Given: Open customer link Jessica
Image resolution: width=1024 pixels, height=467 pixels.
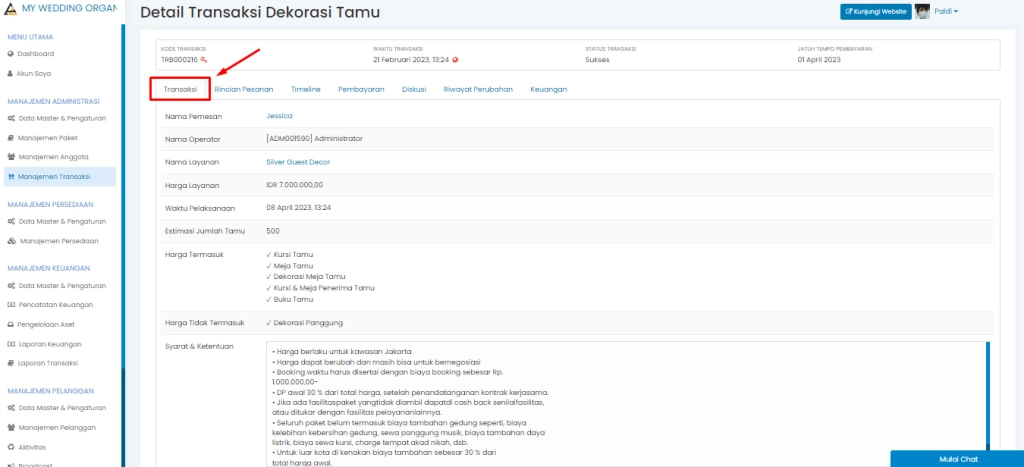Looking at the screenshot, I should tap(279, 116).
